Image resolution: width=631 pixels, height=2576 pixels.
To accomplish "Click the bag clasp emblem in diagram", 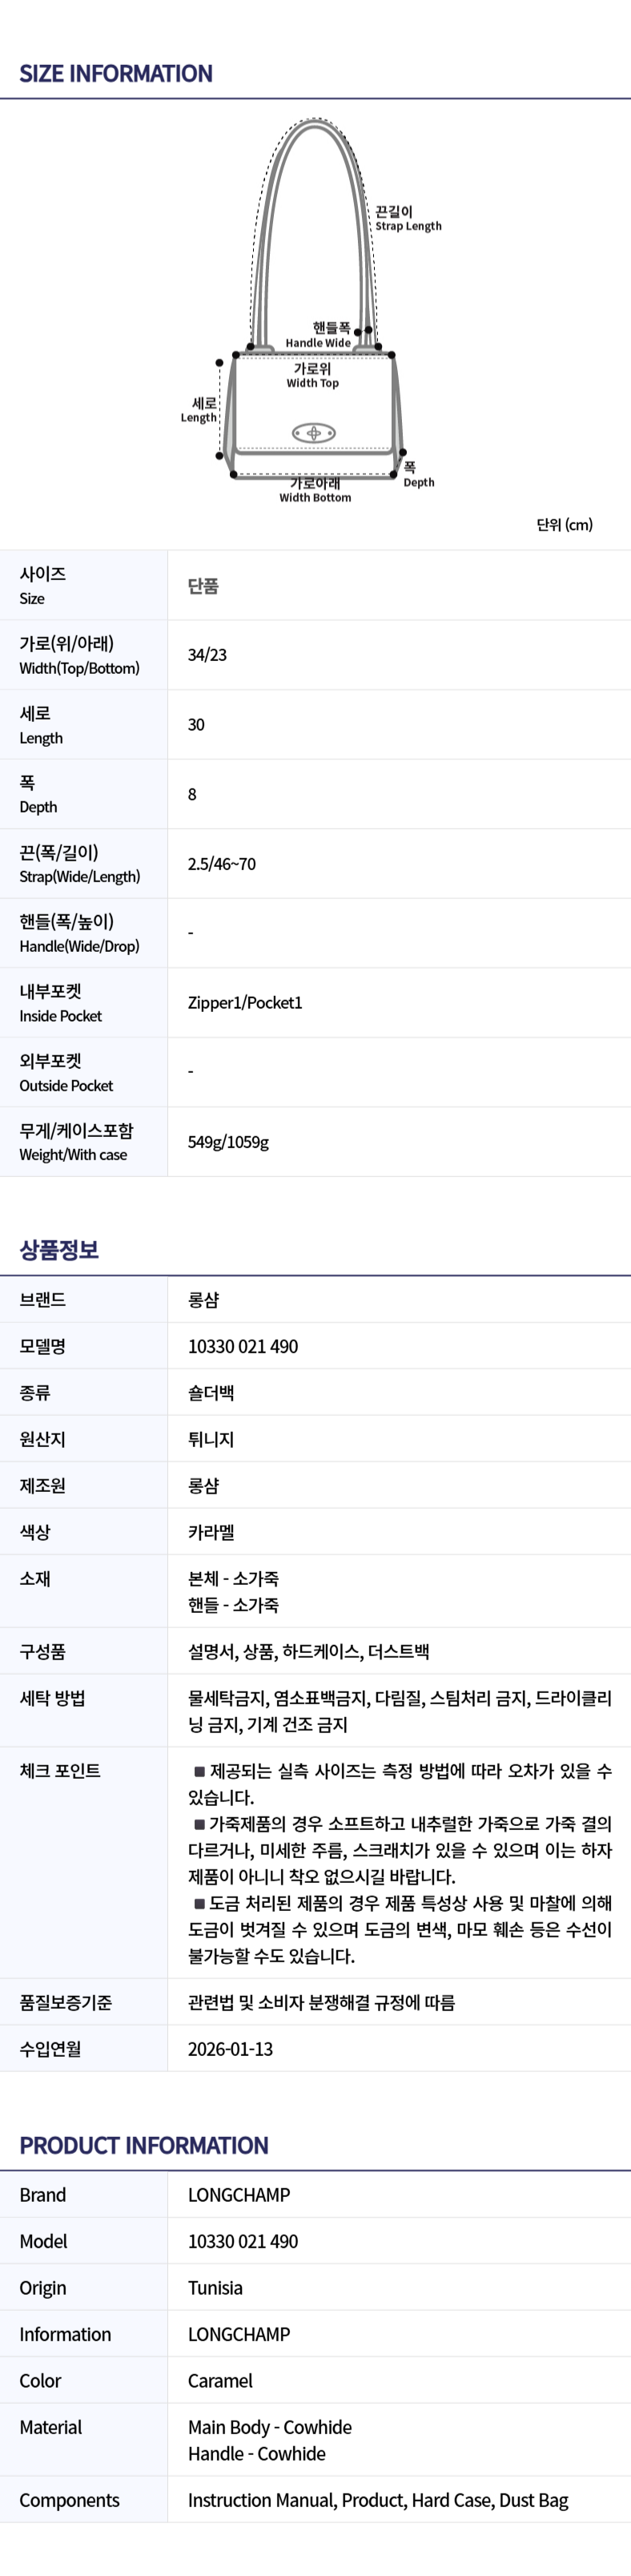I will coord(313,433).
